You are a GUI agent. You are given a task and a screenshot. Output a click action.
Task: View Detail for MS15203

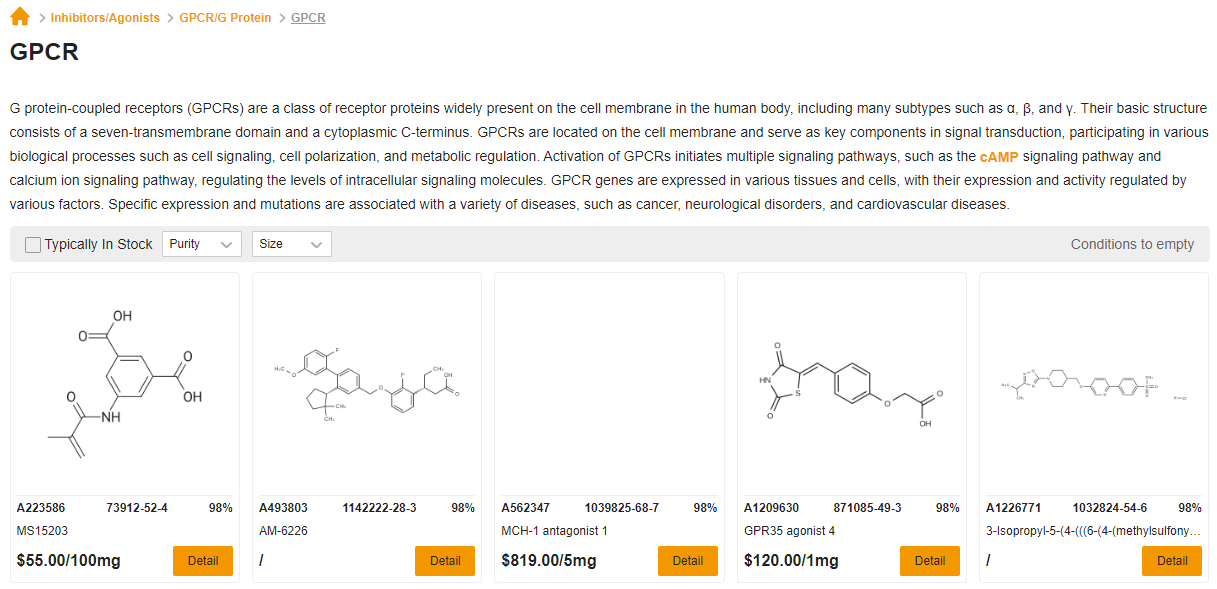pyautogui.click(x=203, y=561)
